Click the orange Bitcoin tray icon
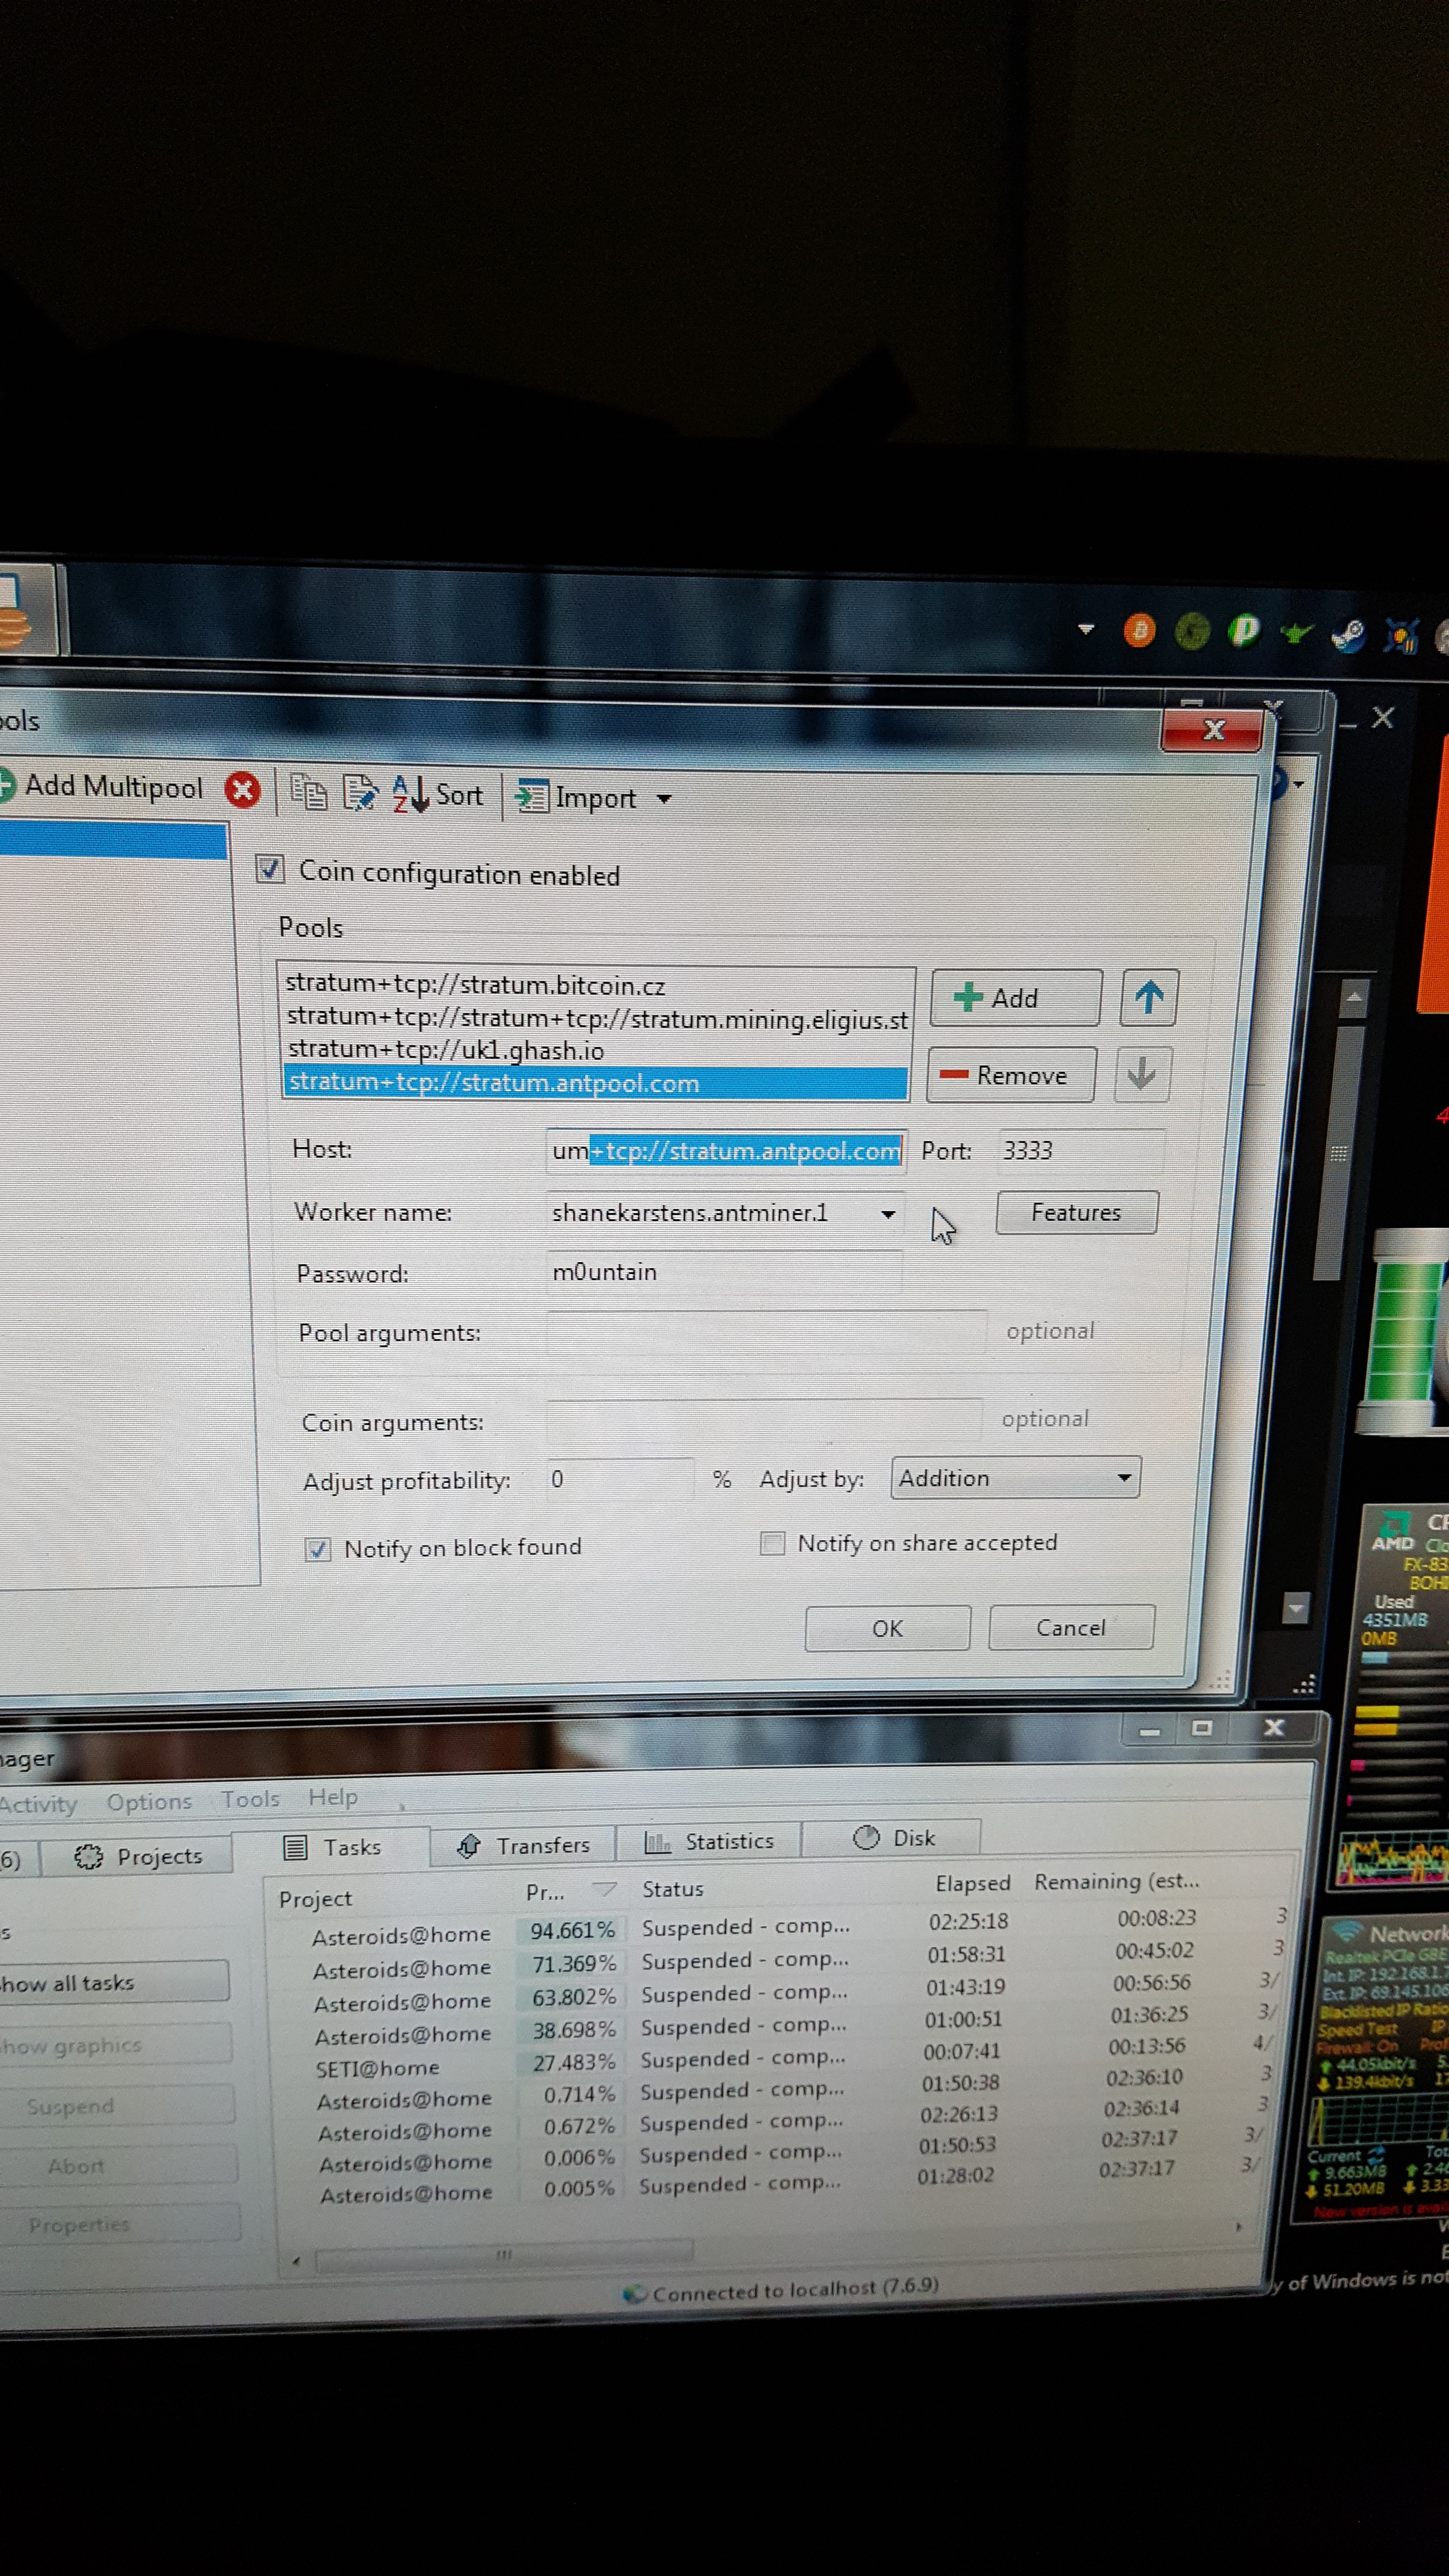The height and width of the screenshot is (2576, 1449). pyautogui.click(x=1139, y=630)
